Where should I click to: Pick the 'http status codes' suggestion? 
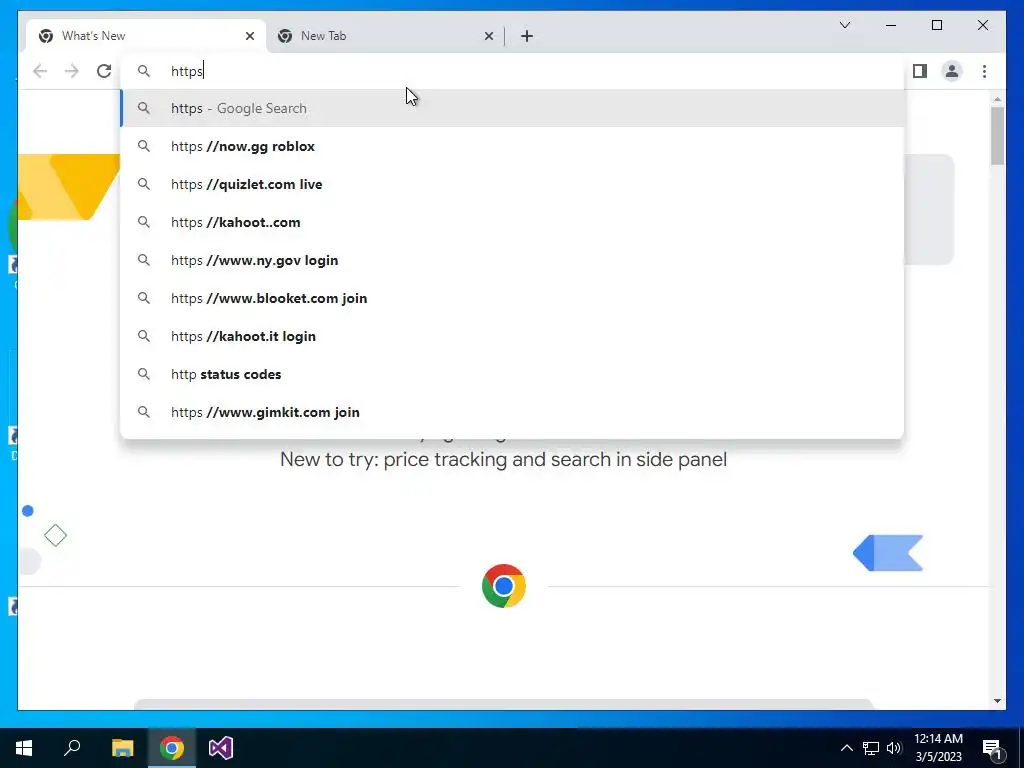click(x=513, y=374)
